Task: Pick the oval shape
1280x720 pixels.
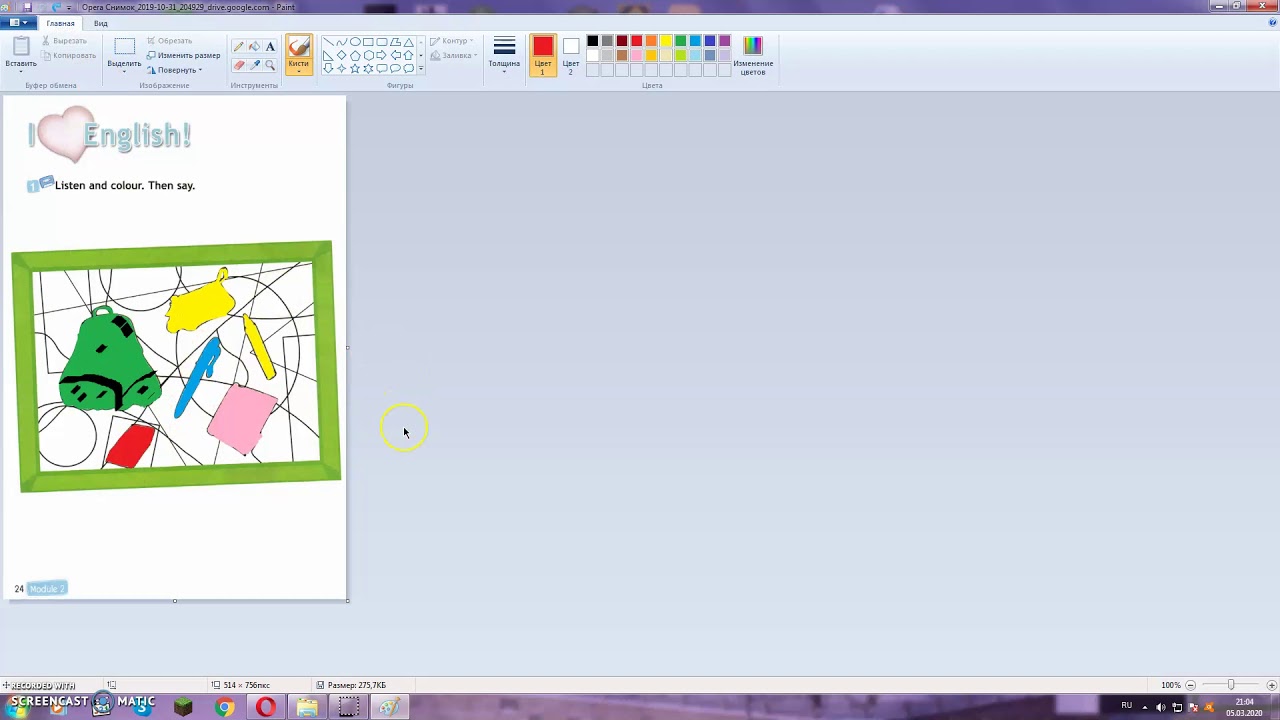Action: (355, 42)
